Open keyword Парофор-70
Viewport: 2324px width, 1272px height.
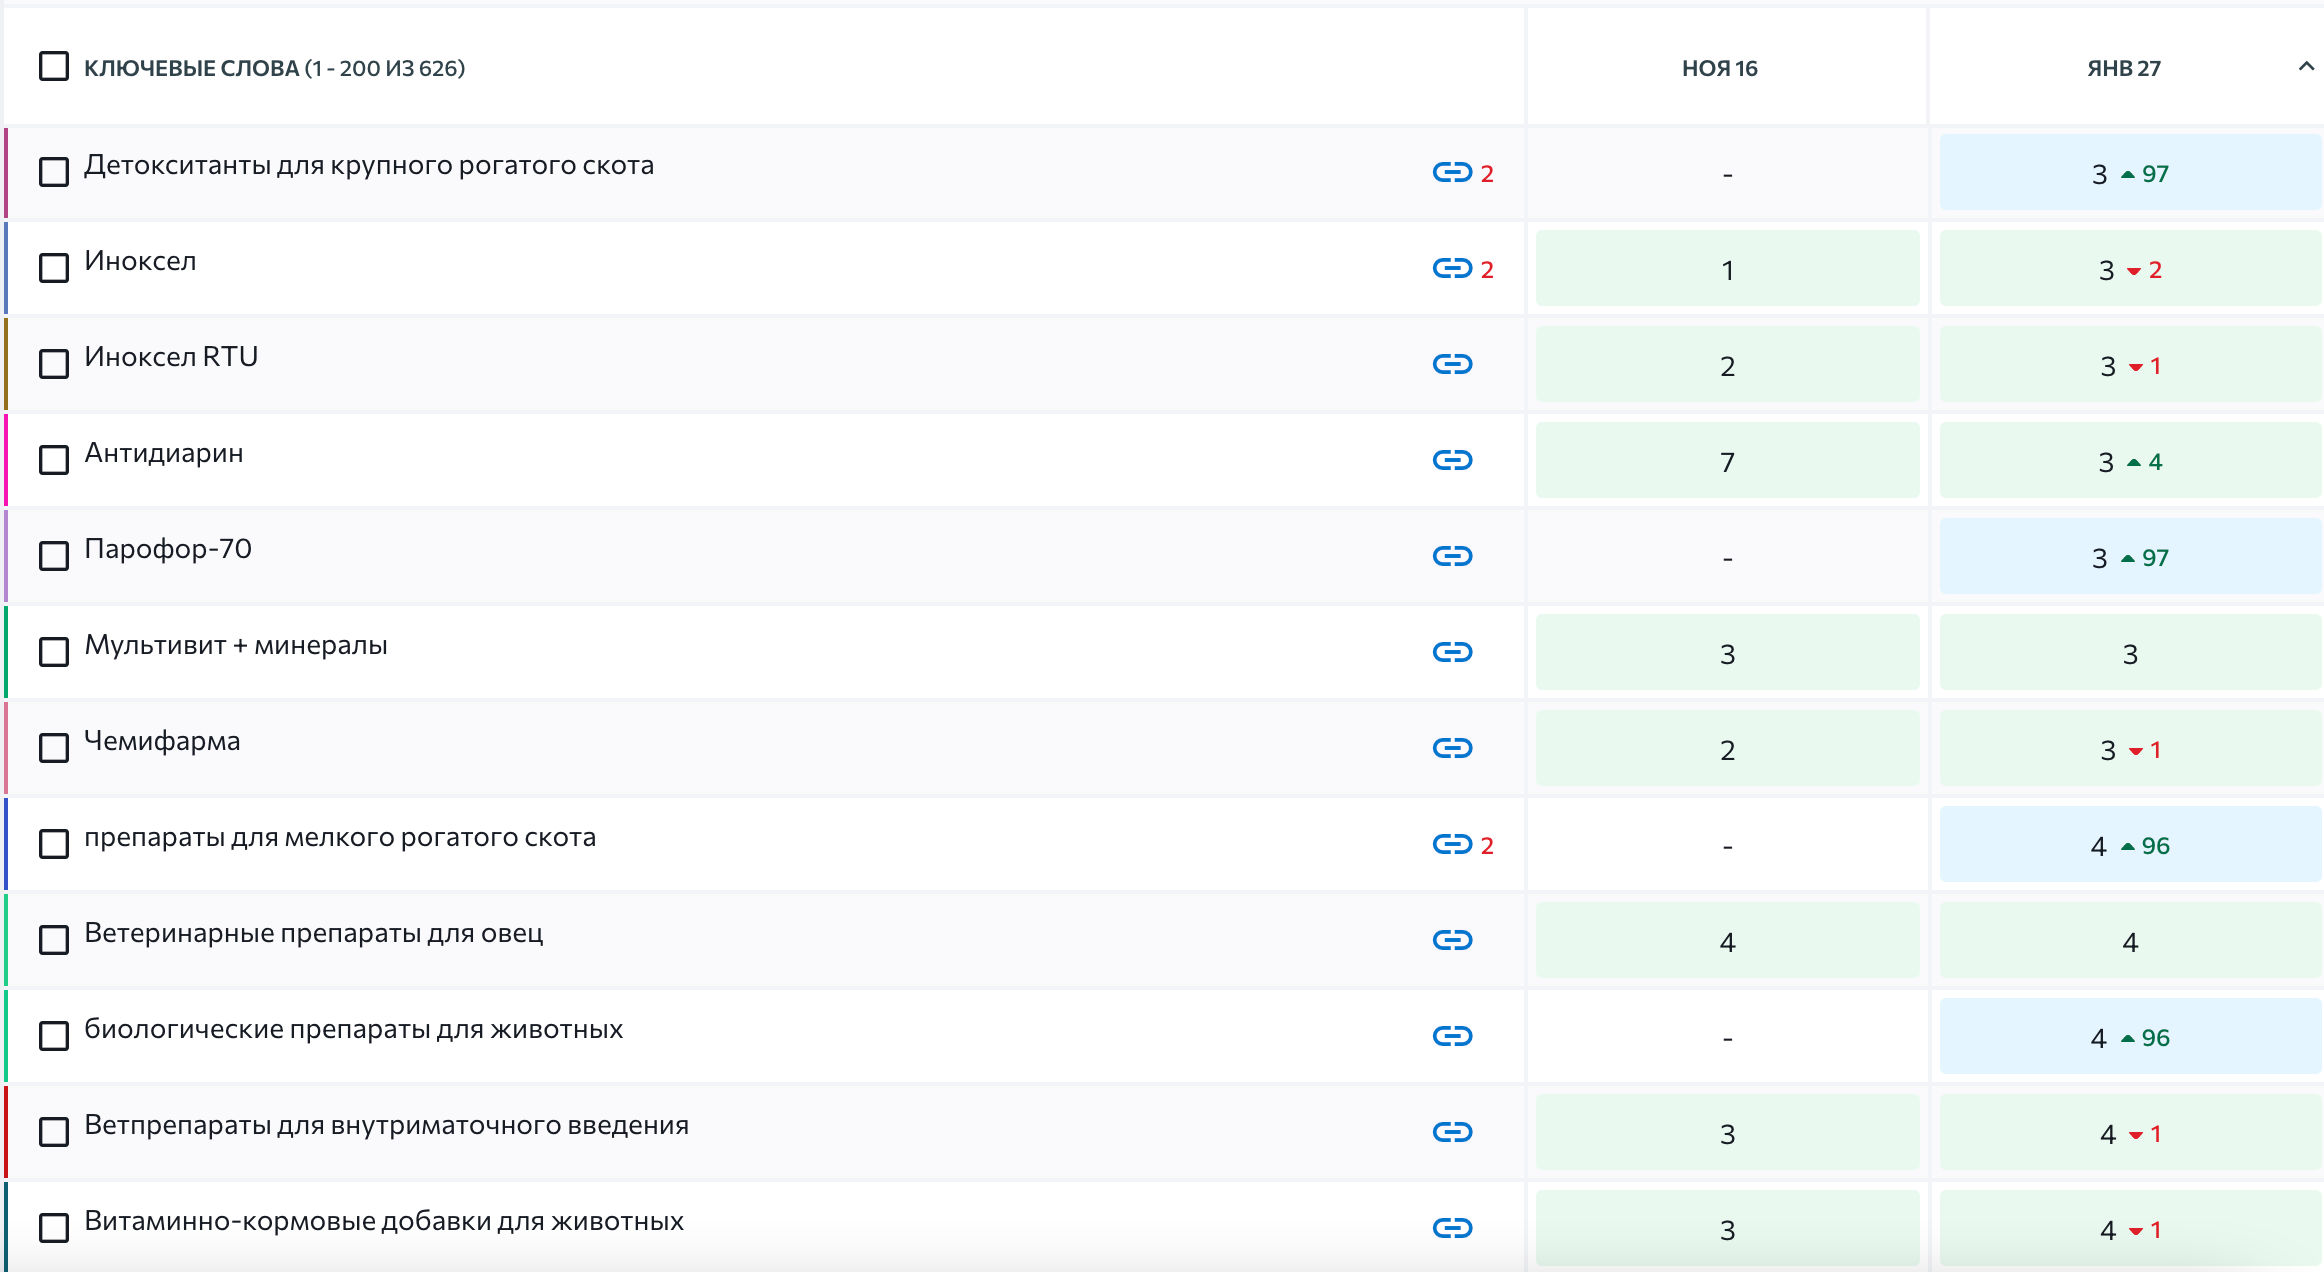168,549
